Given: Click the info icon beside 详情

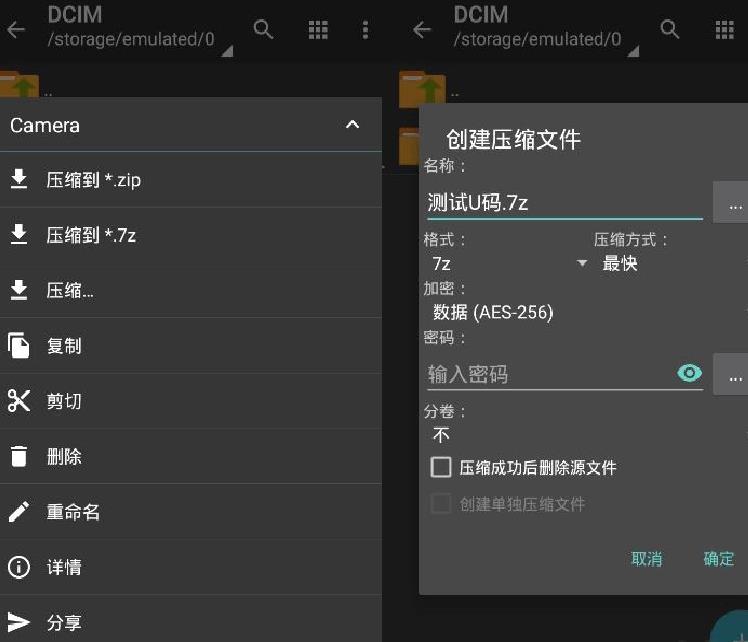Looking at the screenshot, I should tap(19, 567).
